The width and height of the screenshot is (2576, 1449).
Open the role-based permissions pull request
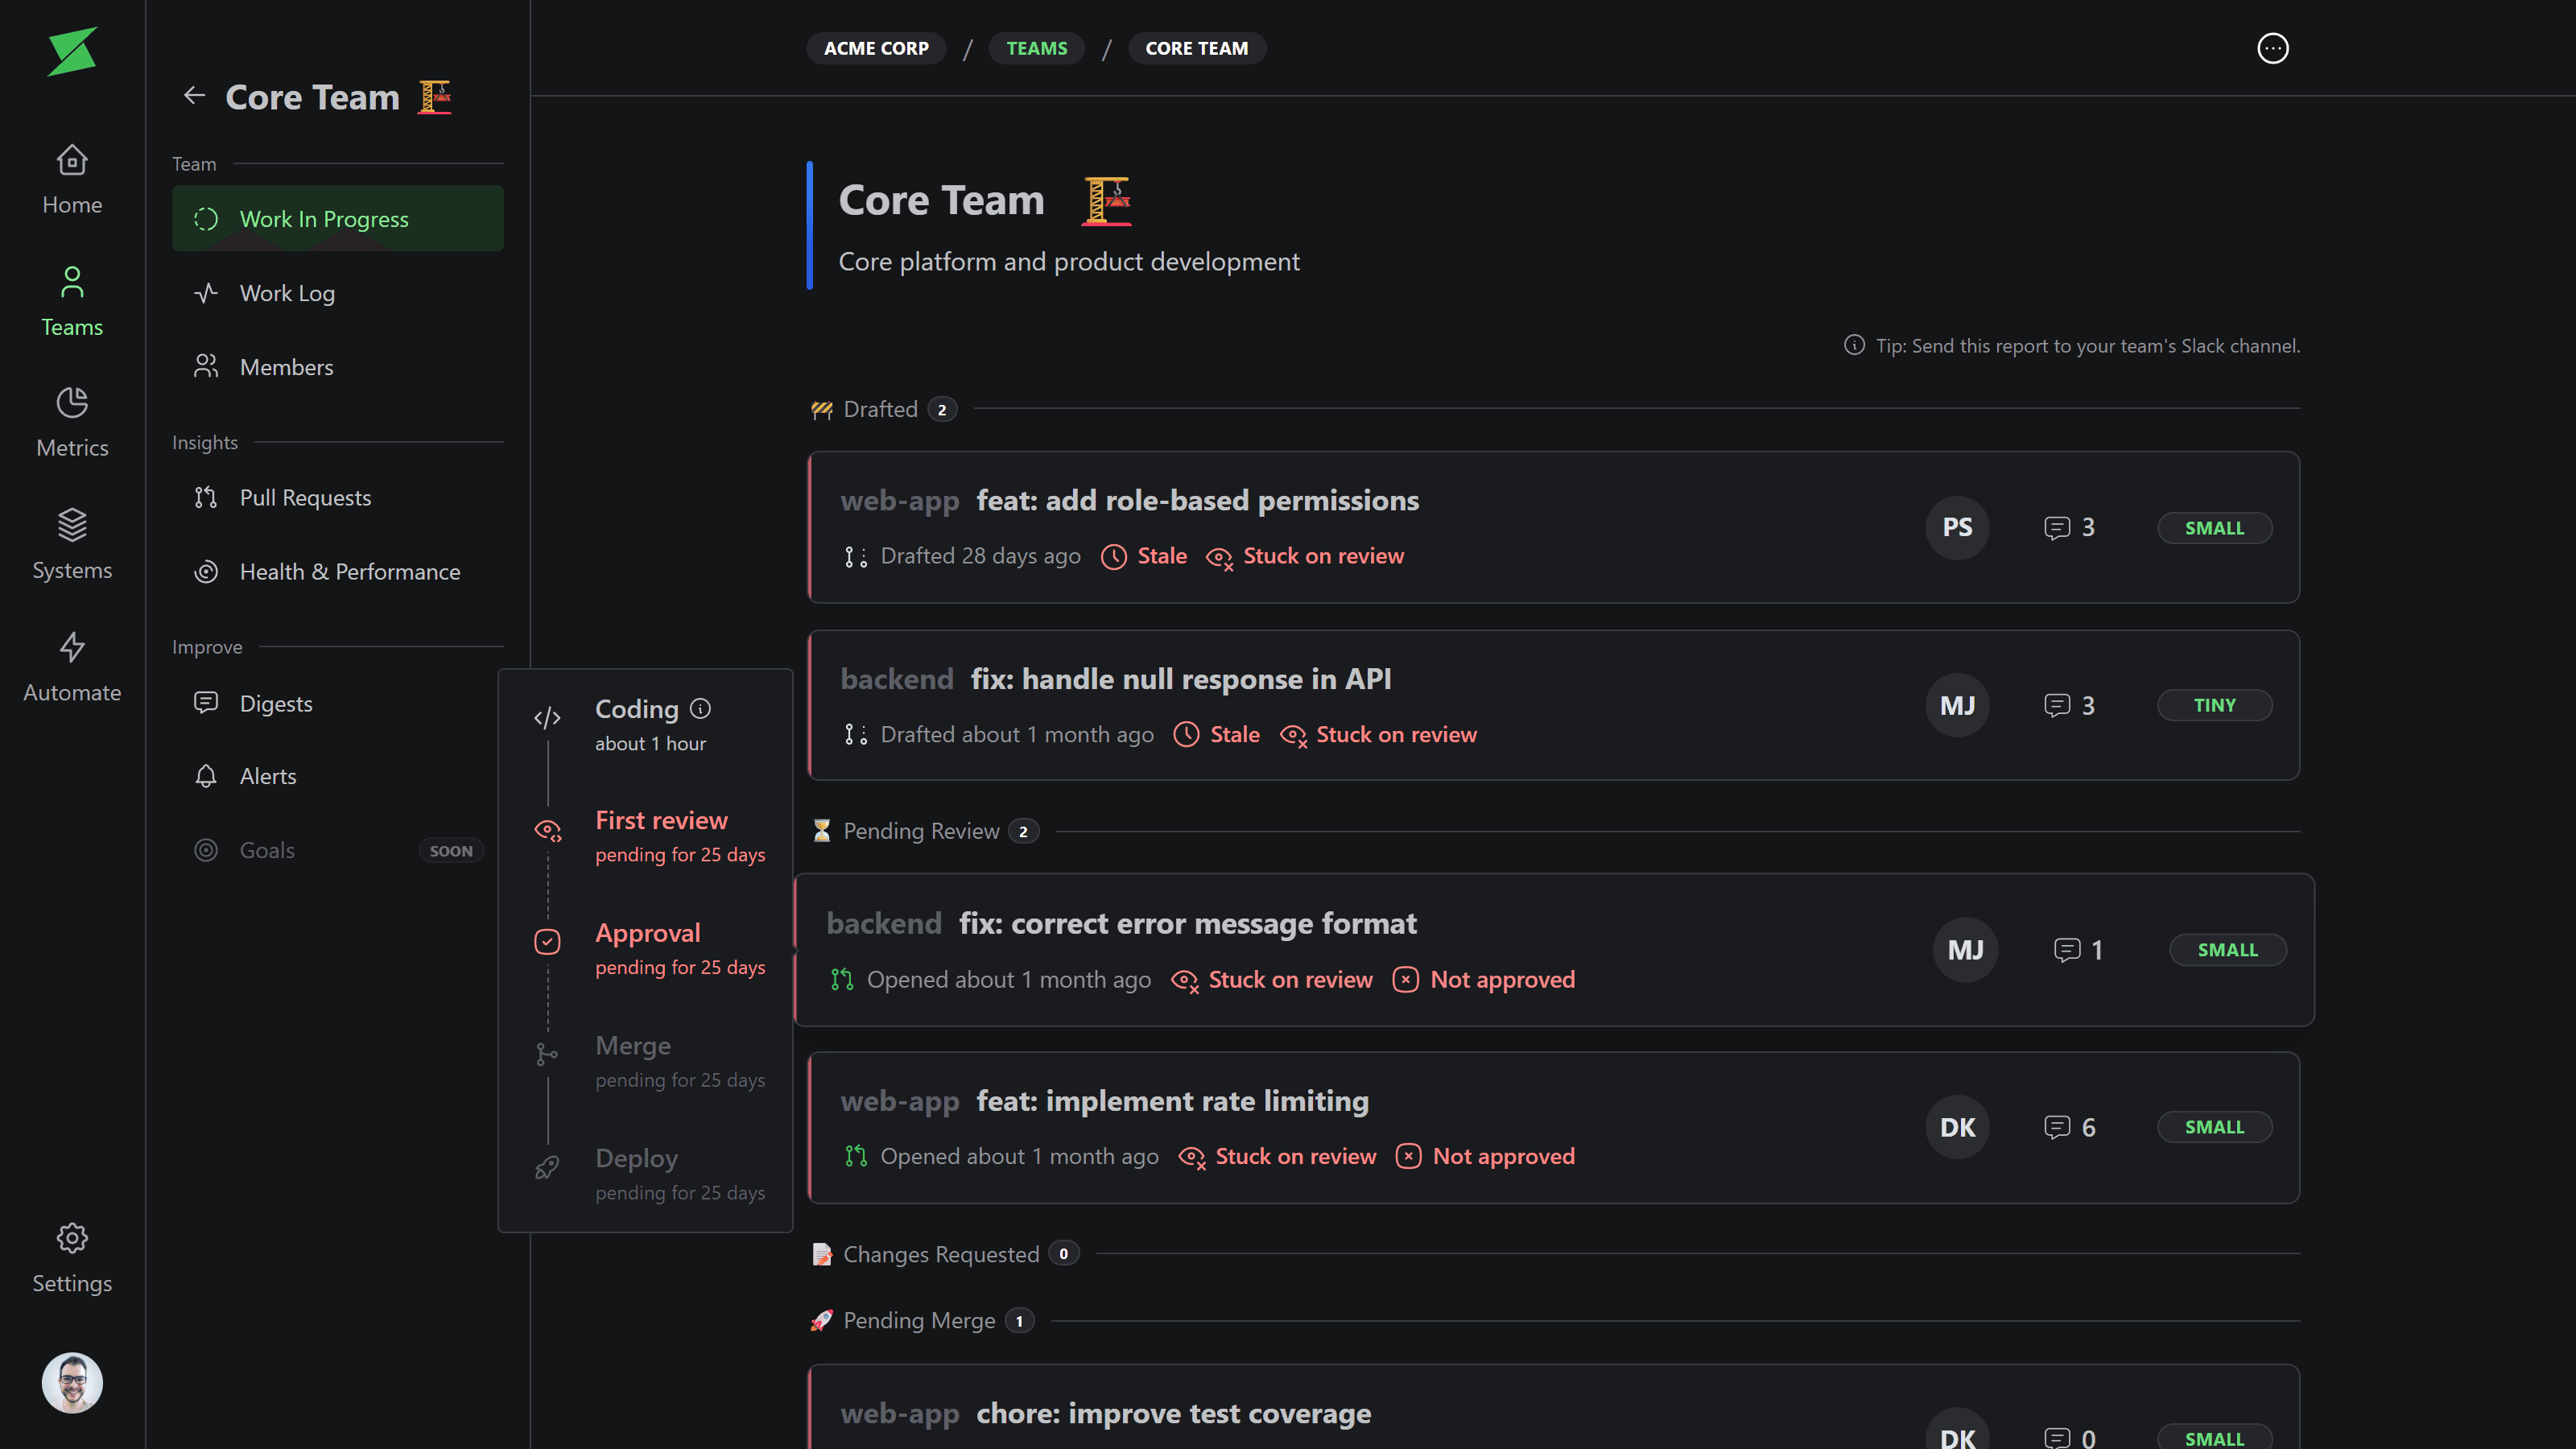pyautogui.click(x=1197, y=500)
